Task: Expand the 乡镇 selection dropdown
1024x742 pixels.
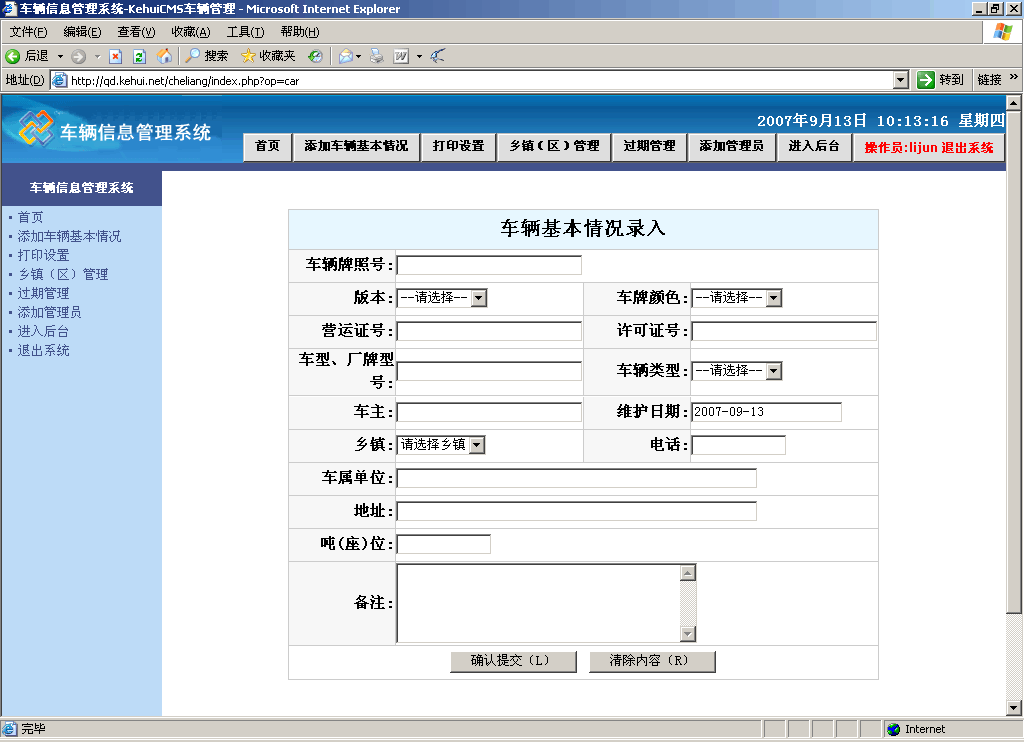Action: point(476,445)
